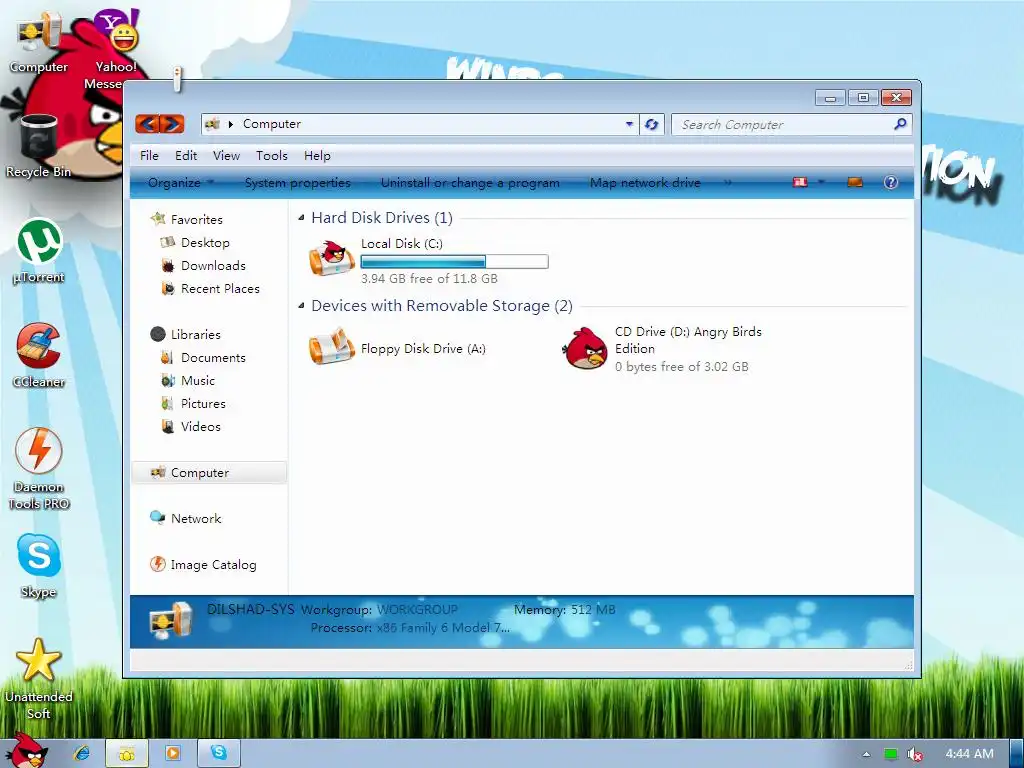The width and height of the screenshot is (1024, 768).
Task: Open the Help menu
Action: coord(317,155)
